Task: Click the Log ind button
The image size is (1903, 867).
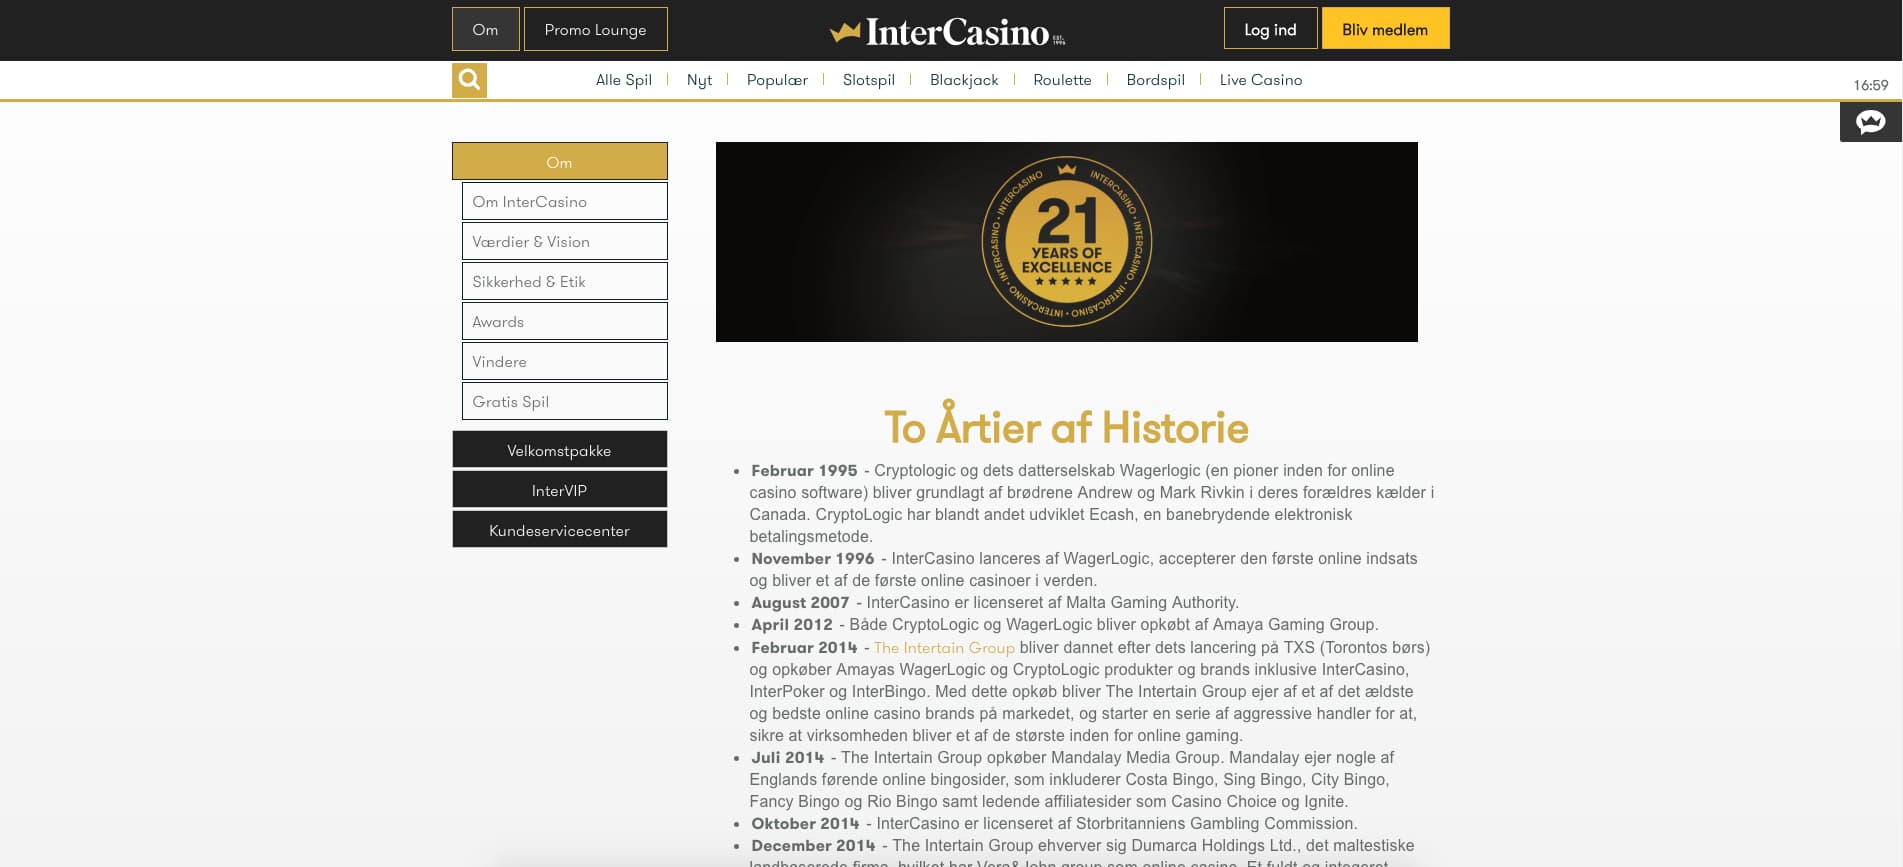Action: [x=1270, y=29]
